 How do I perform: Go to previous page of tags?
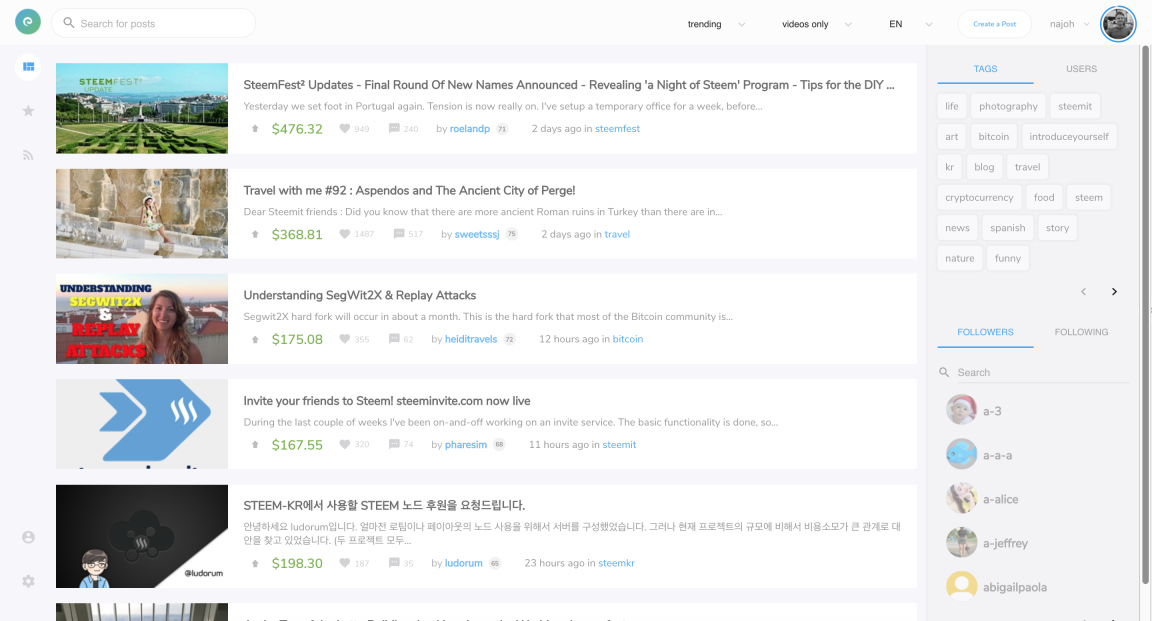pos(1084,292)
